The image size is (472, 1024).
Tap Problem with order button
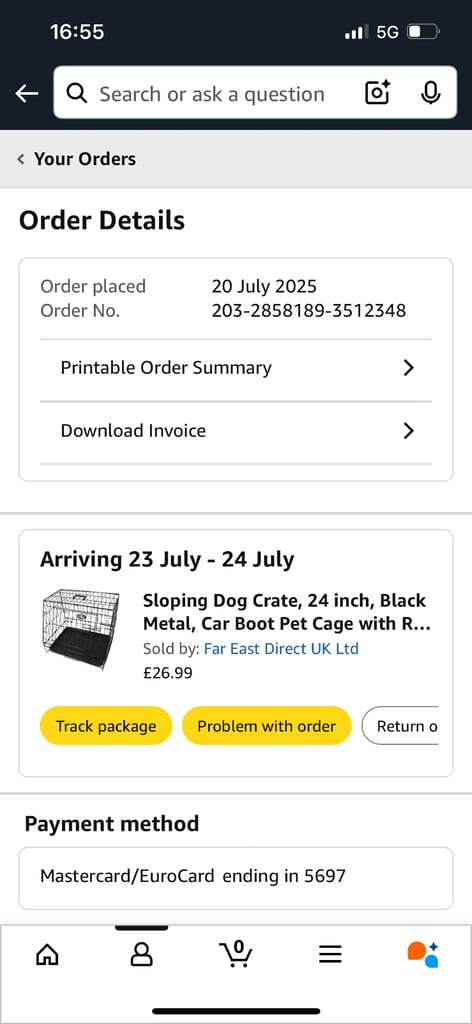tap(266, 726)
